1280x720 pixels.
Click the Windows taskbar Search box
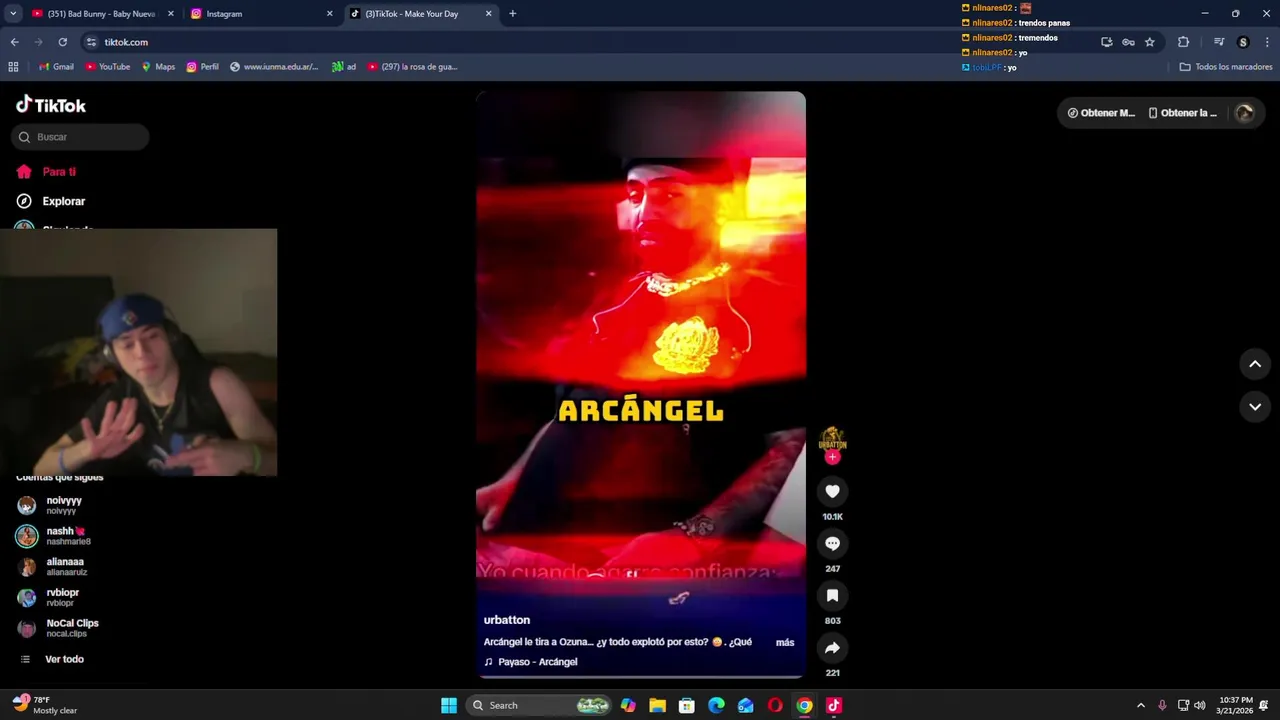coord(538,705)
